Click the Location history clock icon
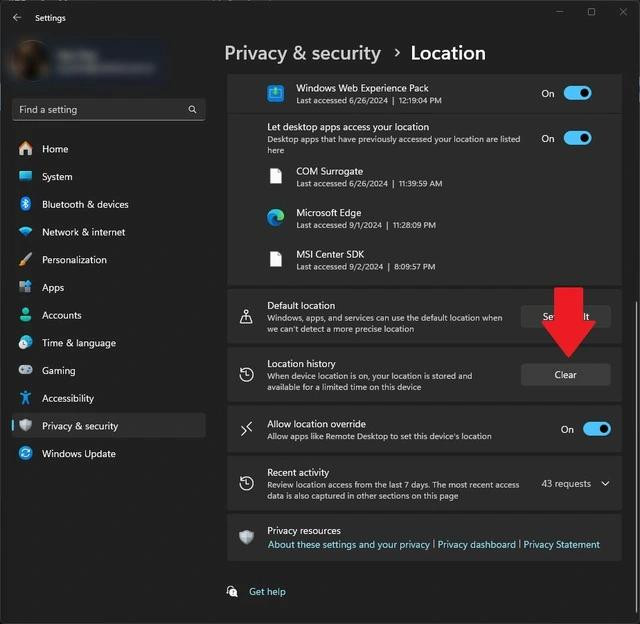This screenshot has height=624, width=640. pyautogui.click(x=246, y=375)
